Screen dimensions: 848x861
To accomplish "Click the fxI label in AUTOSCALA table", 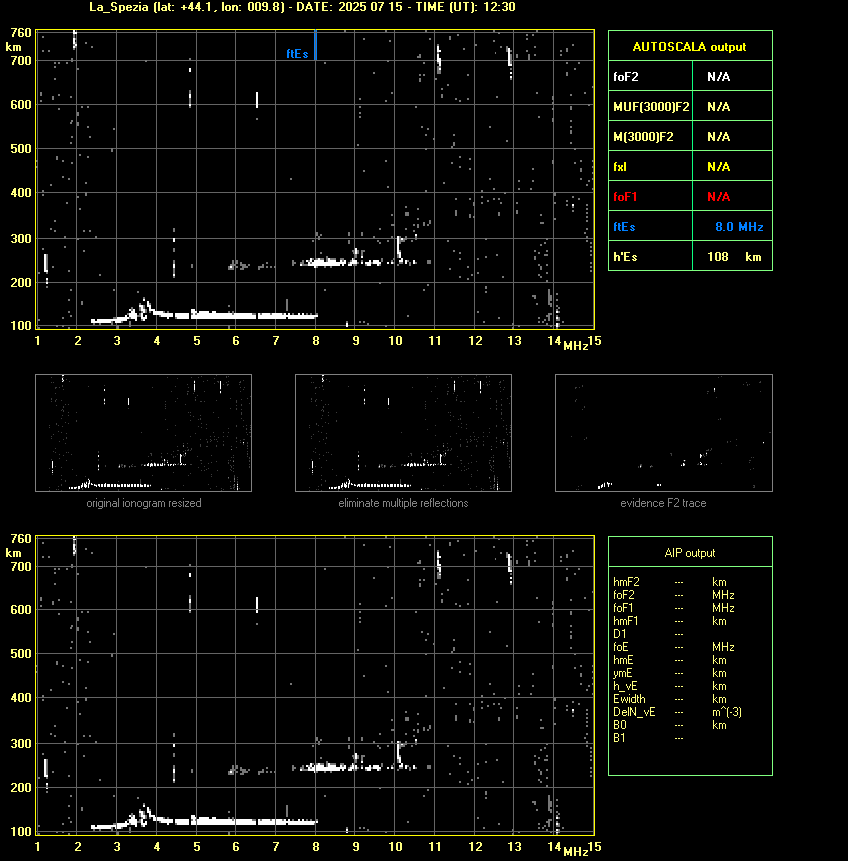I will point(620,166).
